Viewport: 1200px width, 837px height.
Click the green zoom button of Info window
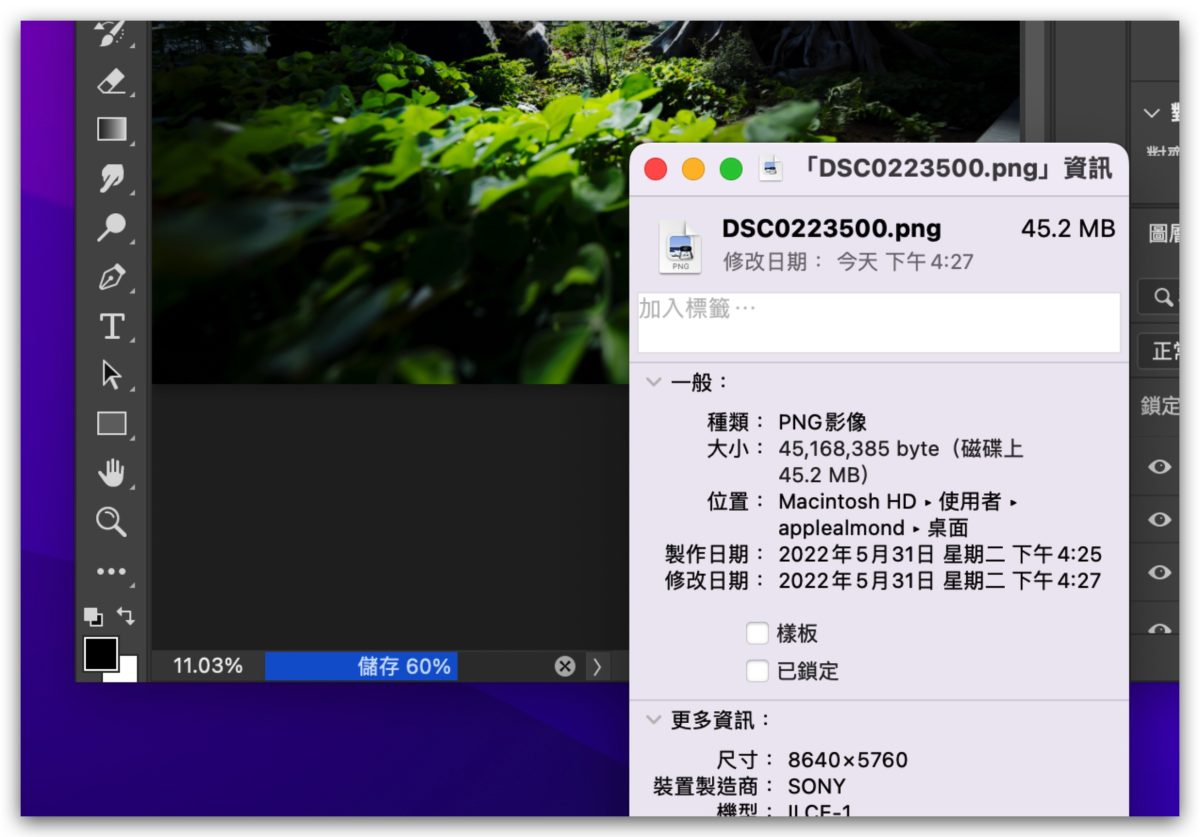(731, 169)
